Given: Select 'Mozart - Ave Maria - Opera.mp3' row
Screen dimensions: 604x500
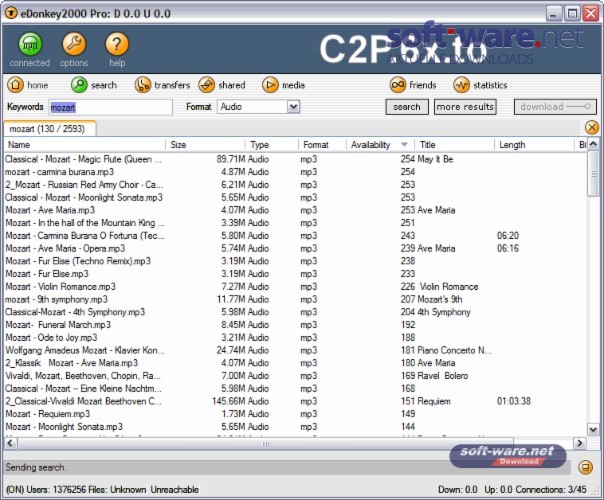Looking at the screenshot, I should (295, 248).
